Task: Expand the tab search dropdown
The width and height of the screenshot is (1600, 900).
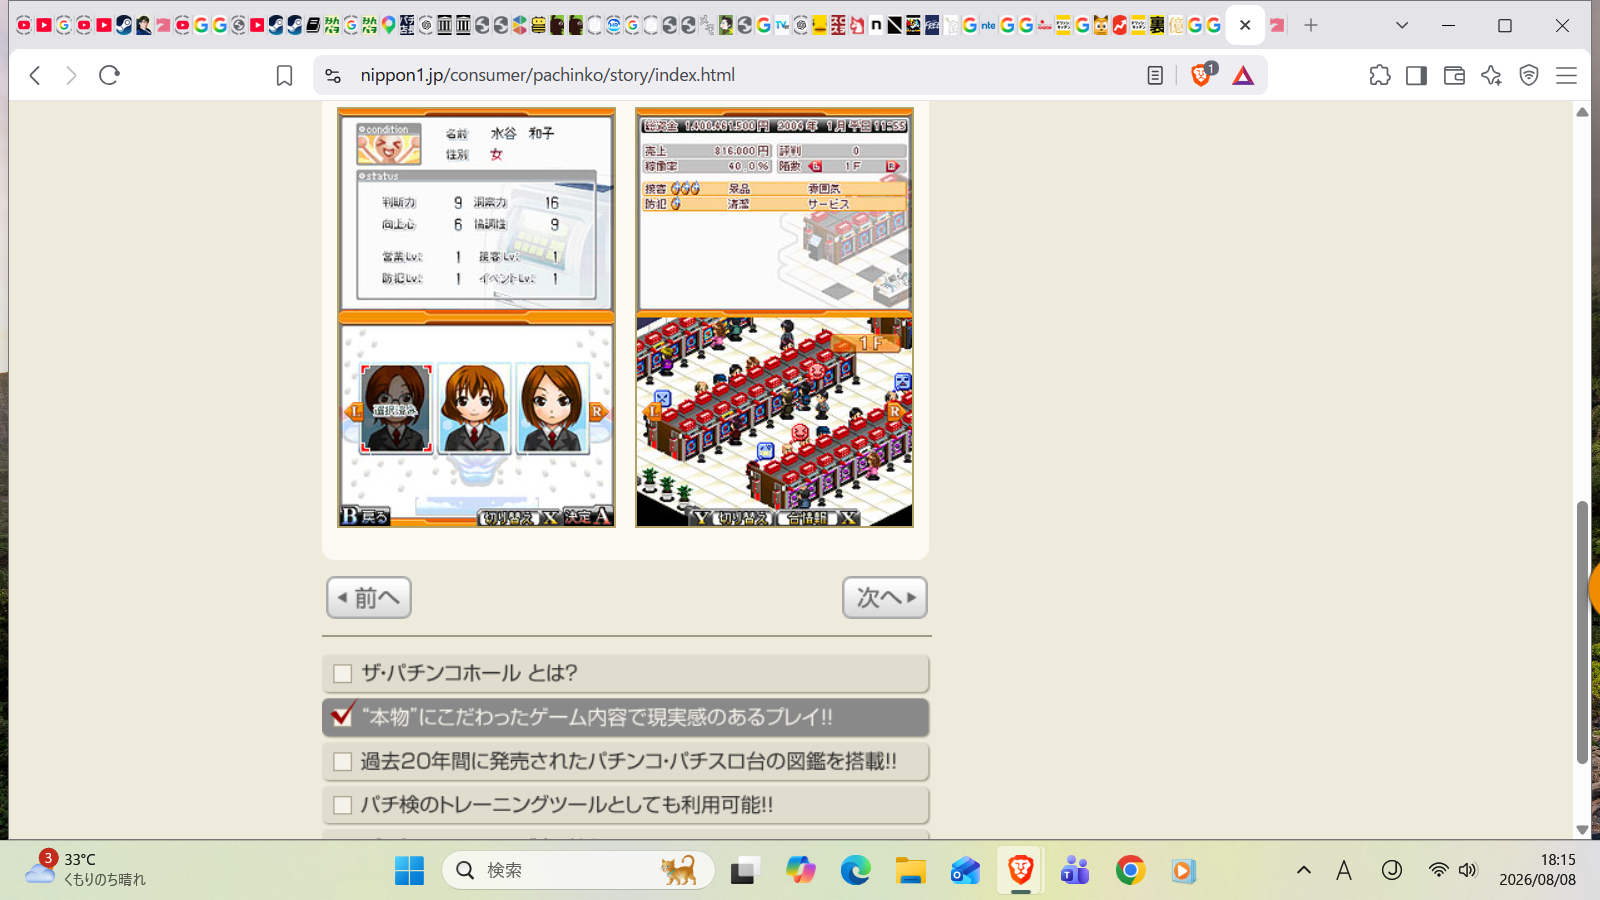Action: pyautogui.click(x=1402, y=25)
